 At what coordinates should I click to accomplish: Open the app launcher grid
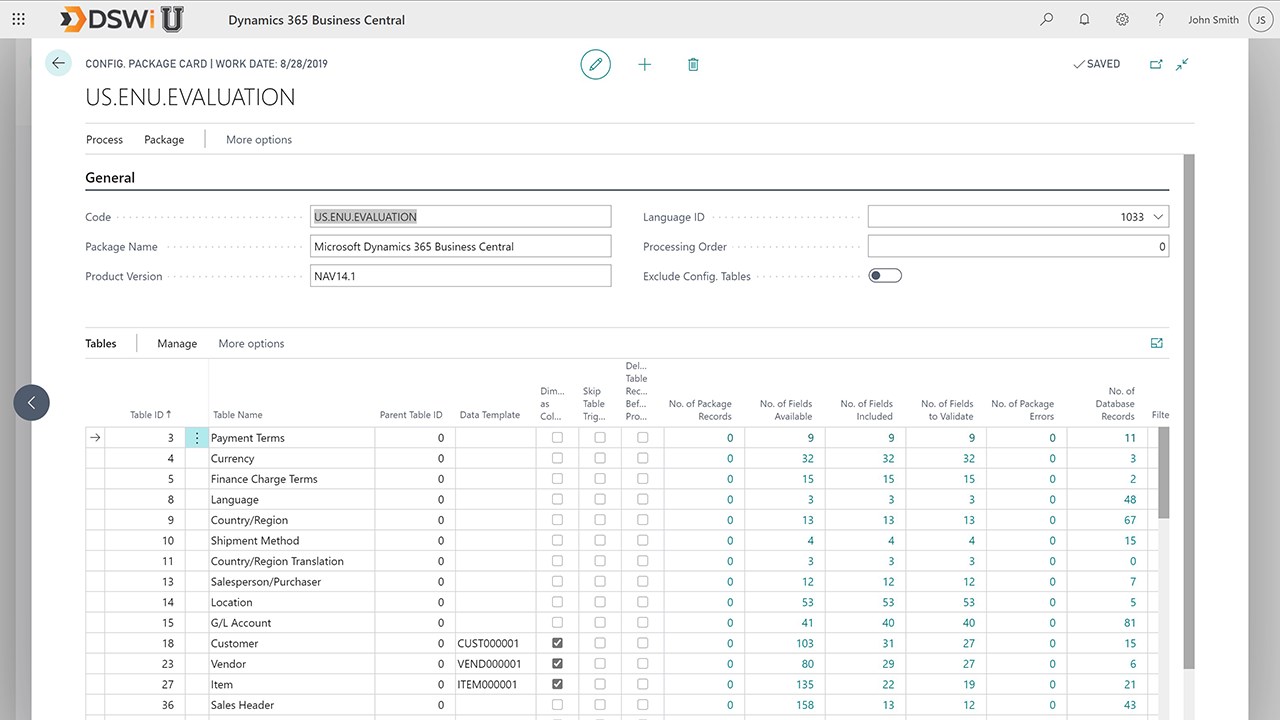click(x=18, y=19)
